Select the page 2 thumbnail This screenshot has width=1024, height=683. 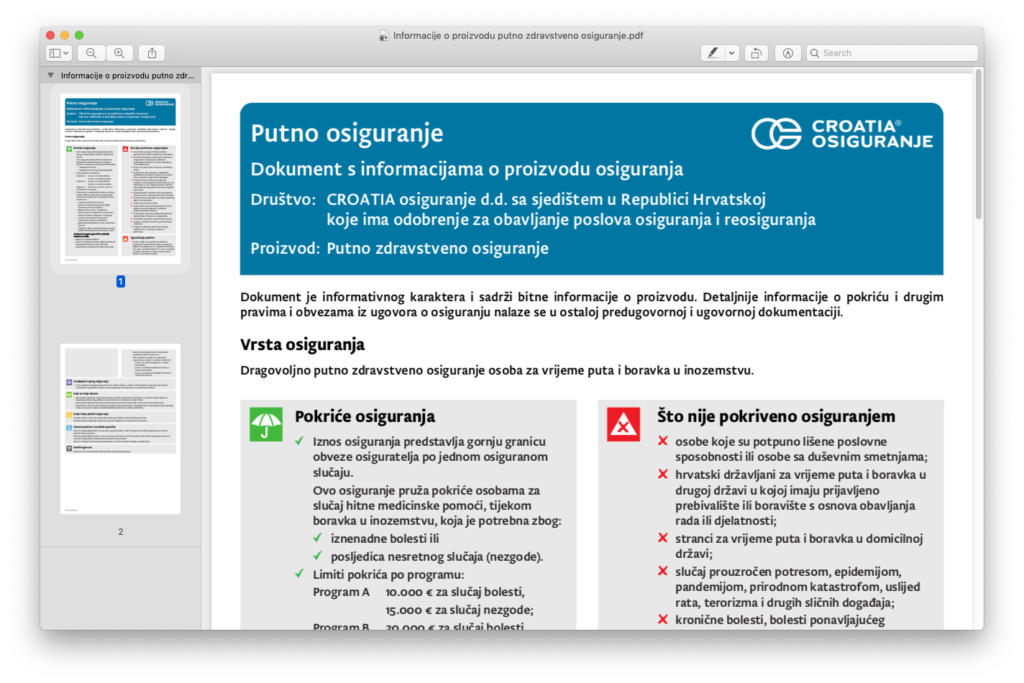coord(120,429)
